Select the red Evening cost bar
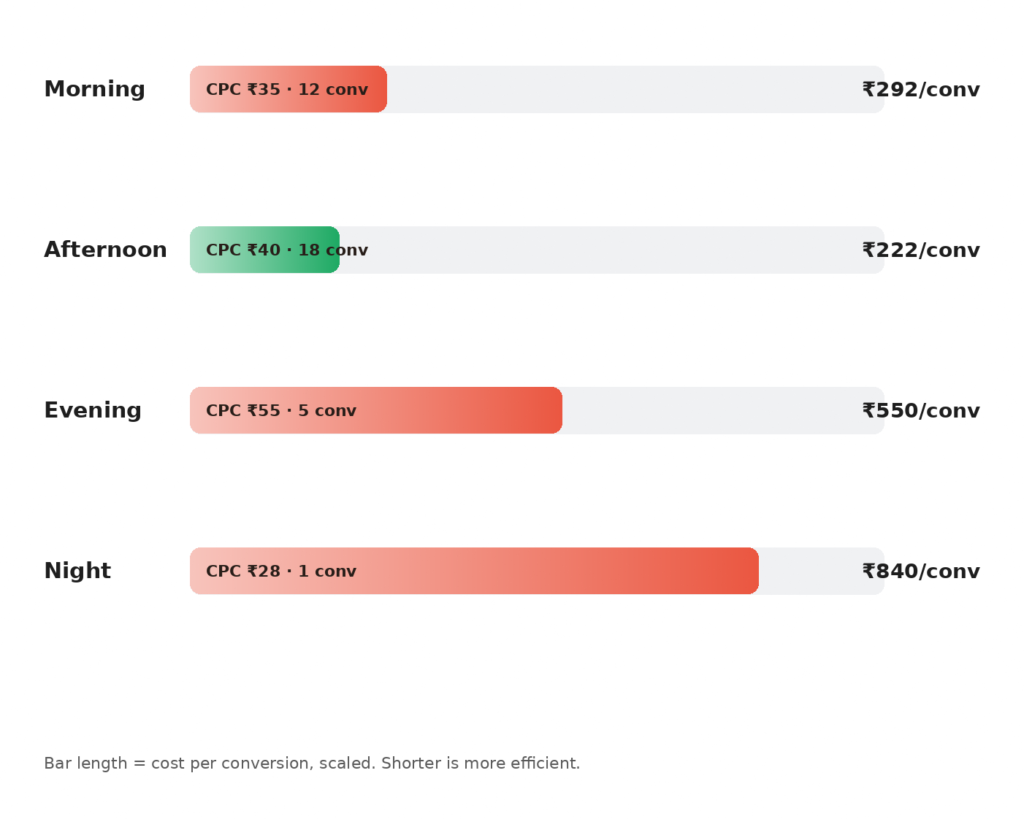1024x819 pixels. click(376, 410)
